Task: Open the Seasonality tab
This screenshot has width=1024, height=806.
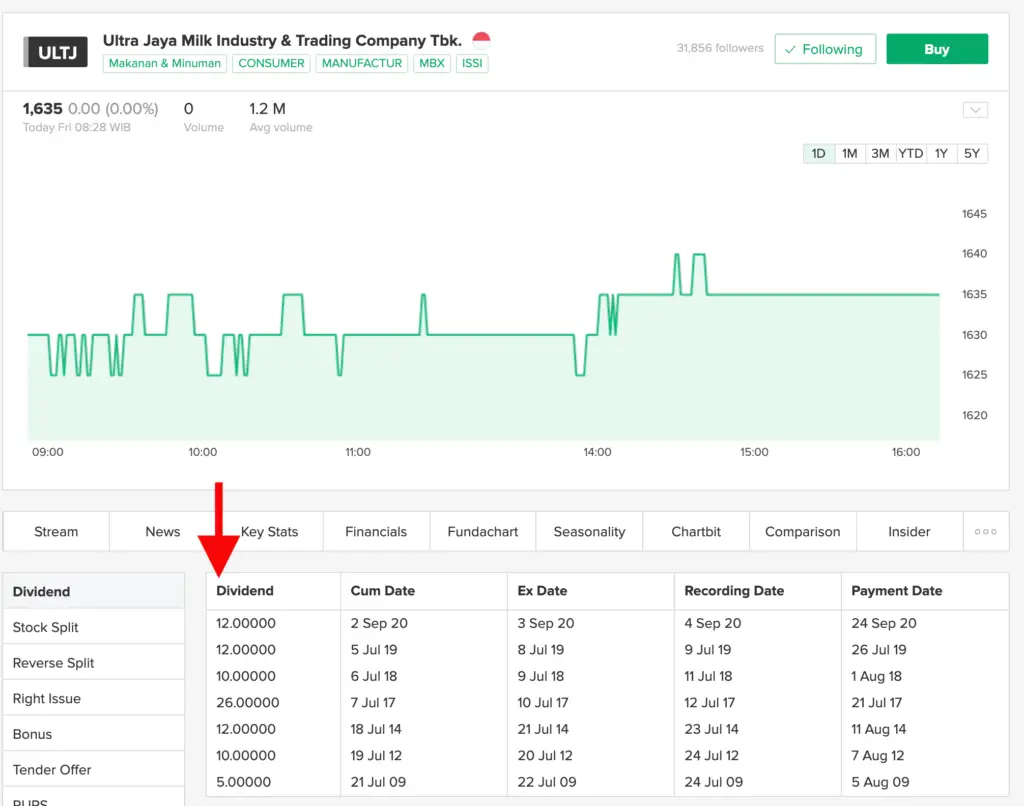Action: tap(589, 531)
